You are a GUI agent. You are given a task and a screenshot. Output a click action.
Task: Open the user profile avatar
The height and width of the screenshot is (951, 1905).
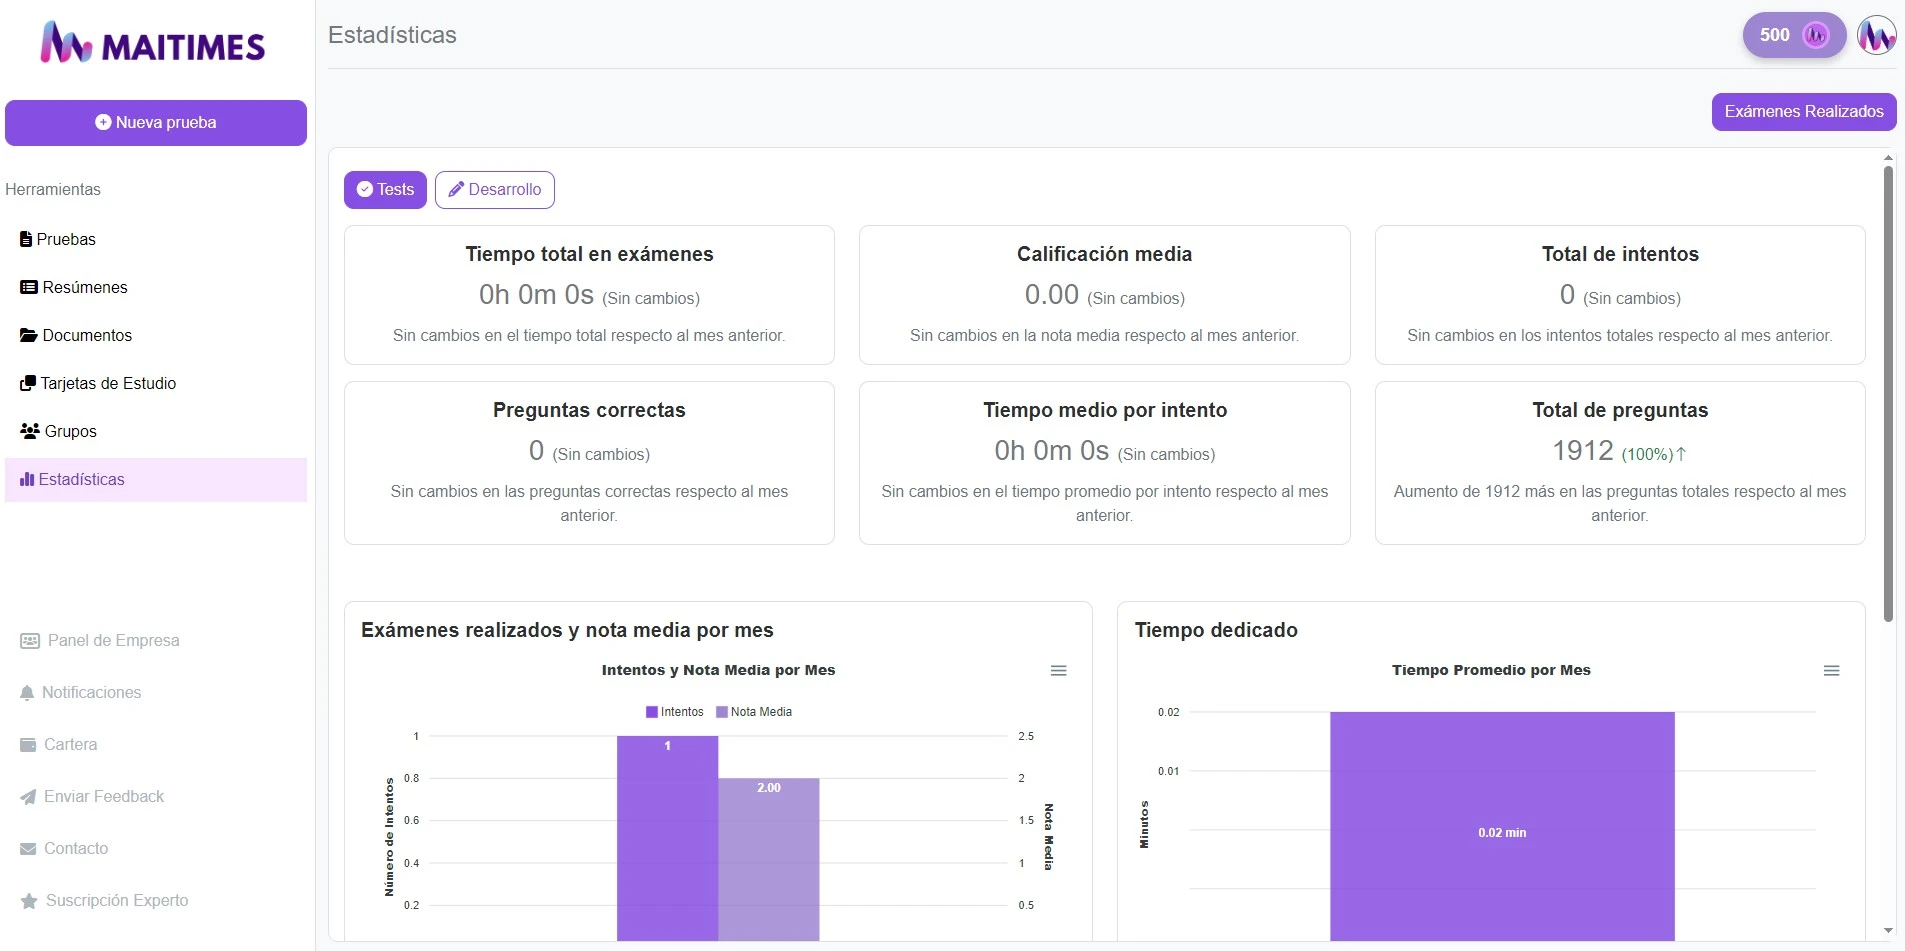(x=1876, y=35)
